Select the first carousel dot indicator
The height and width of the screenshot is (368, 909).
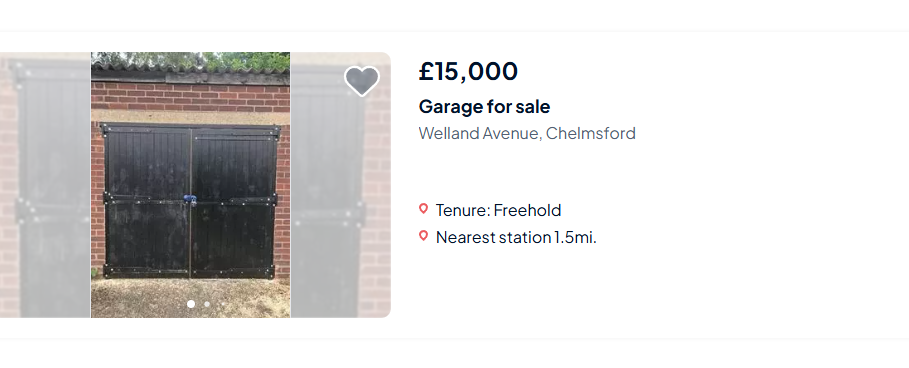click(191, 304)
